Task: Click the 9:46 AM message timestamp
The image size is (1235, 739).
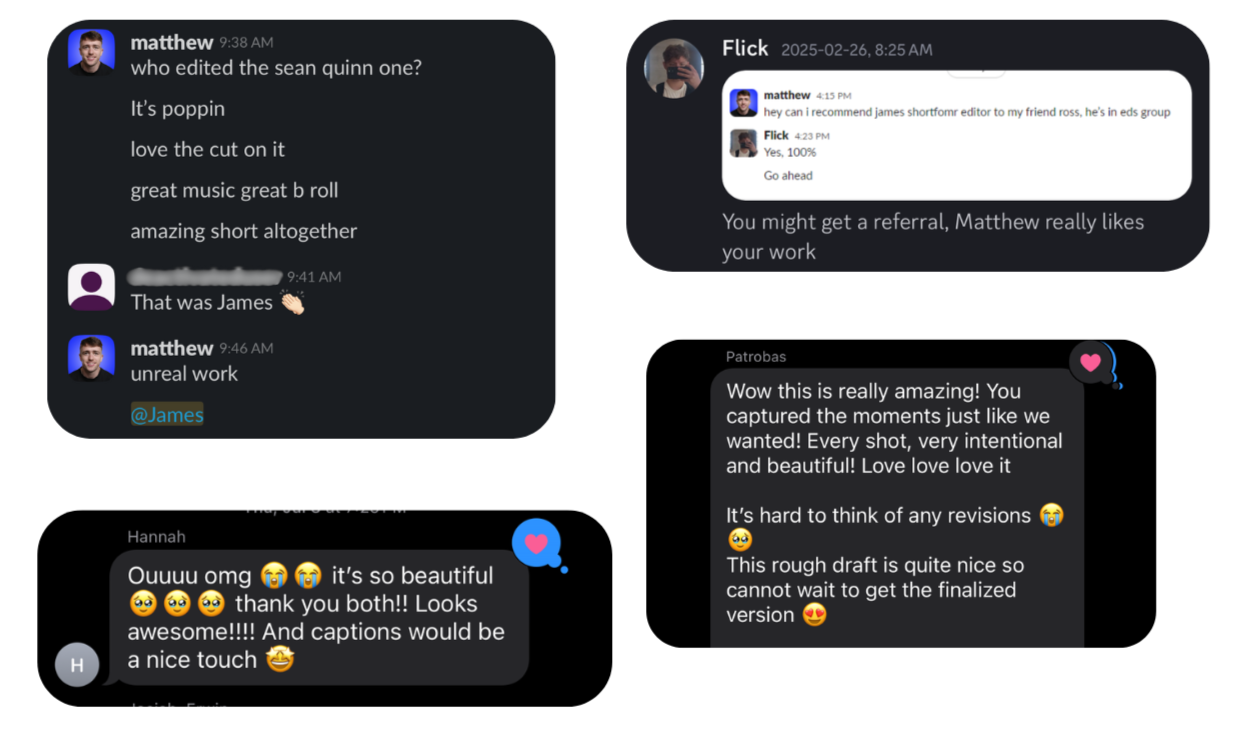Action: [x=246, y=348]
